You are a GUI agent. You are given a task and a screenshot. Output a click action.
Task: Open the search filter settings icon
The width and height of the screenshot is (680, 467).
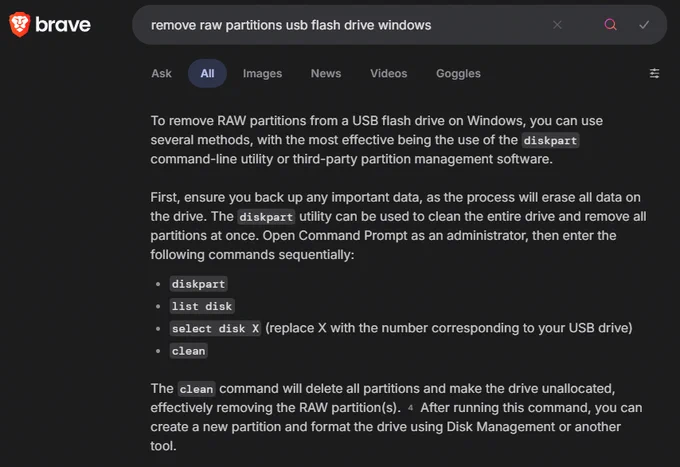654,73
